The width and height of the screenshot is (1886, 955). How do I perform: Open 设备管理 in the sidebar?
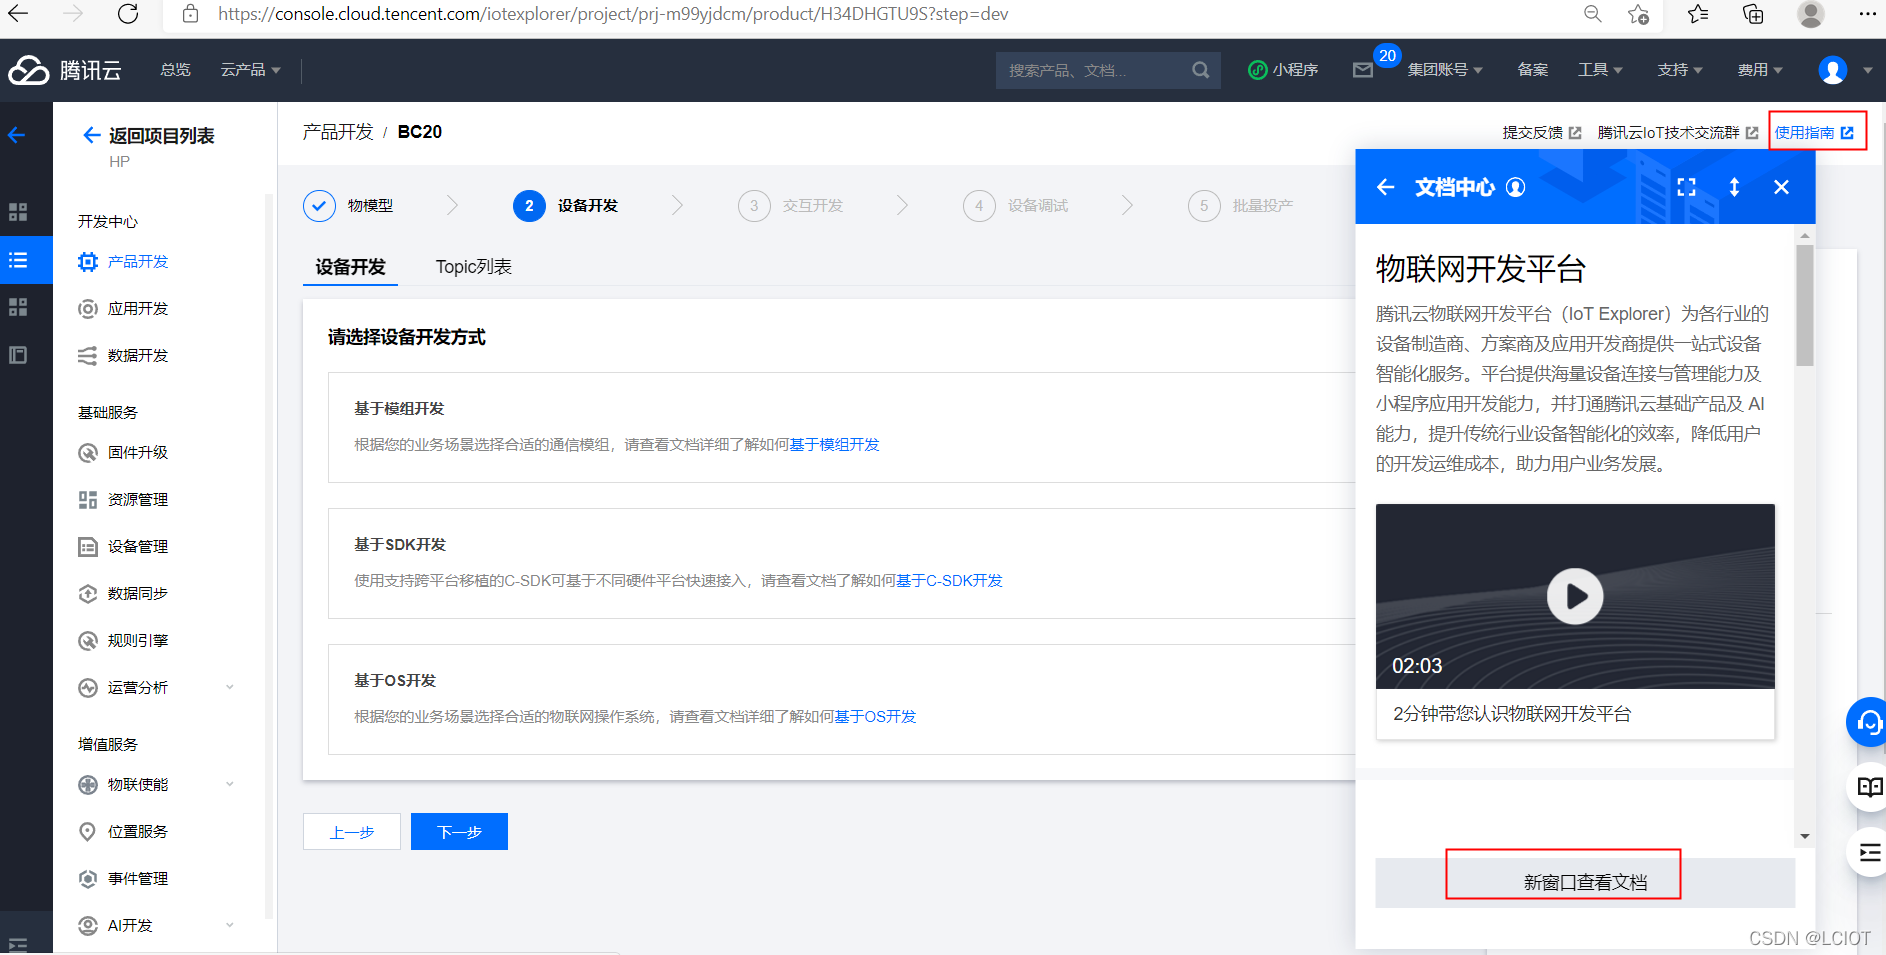[x=138, y=546]
